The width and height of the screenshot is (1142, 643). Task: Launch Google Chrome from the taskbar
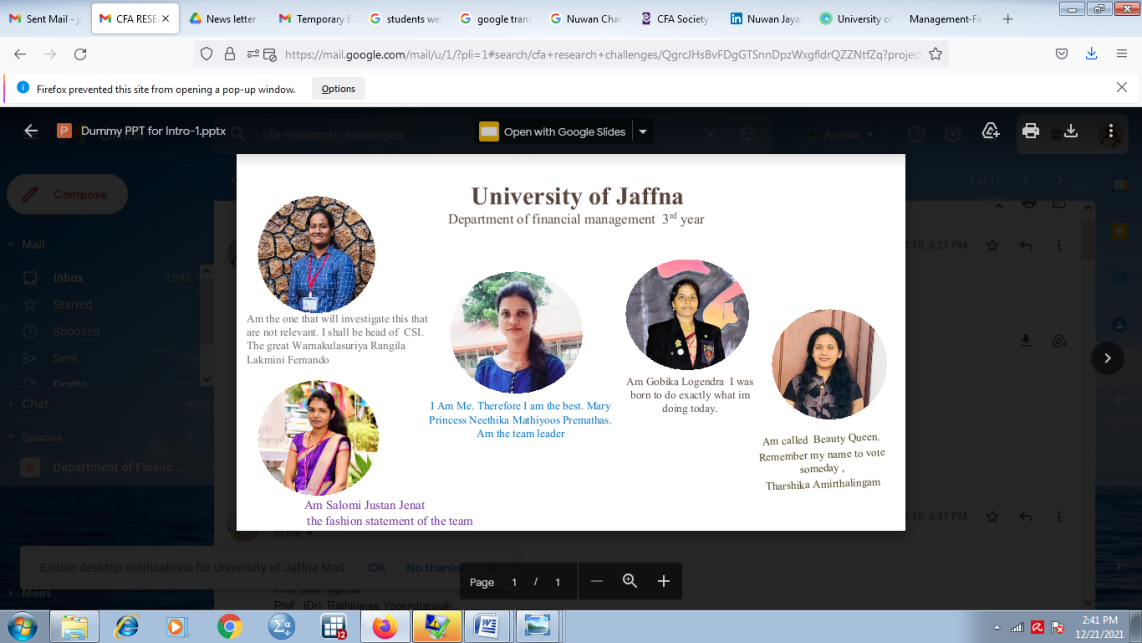[x=230, y=627]
